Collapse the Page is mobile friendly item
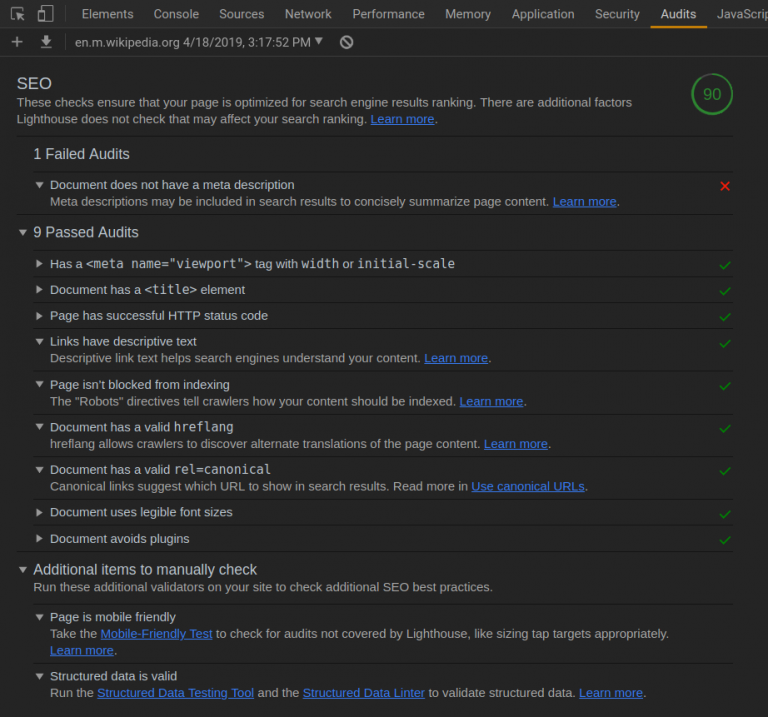This screenshot has height=717, width=768. (x=40, y=617)
